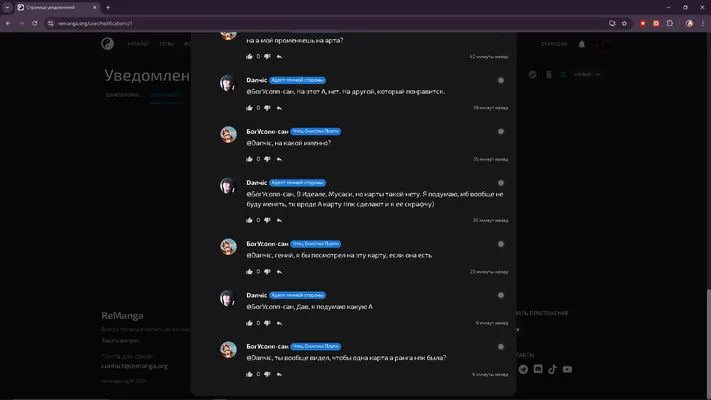Open the Каталог menu item
The height and width of the screenshot is (400, 711).
pyautogui.click(x=138, y=44)
